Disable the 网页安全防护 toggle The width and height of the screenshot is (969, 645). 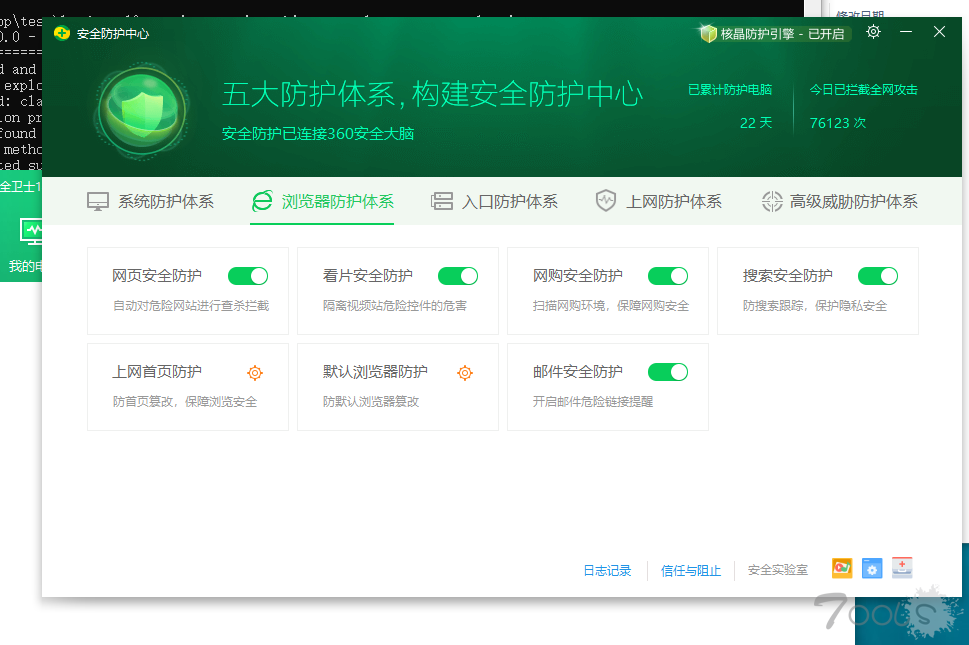click(248, 276)
